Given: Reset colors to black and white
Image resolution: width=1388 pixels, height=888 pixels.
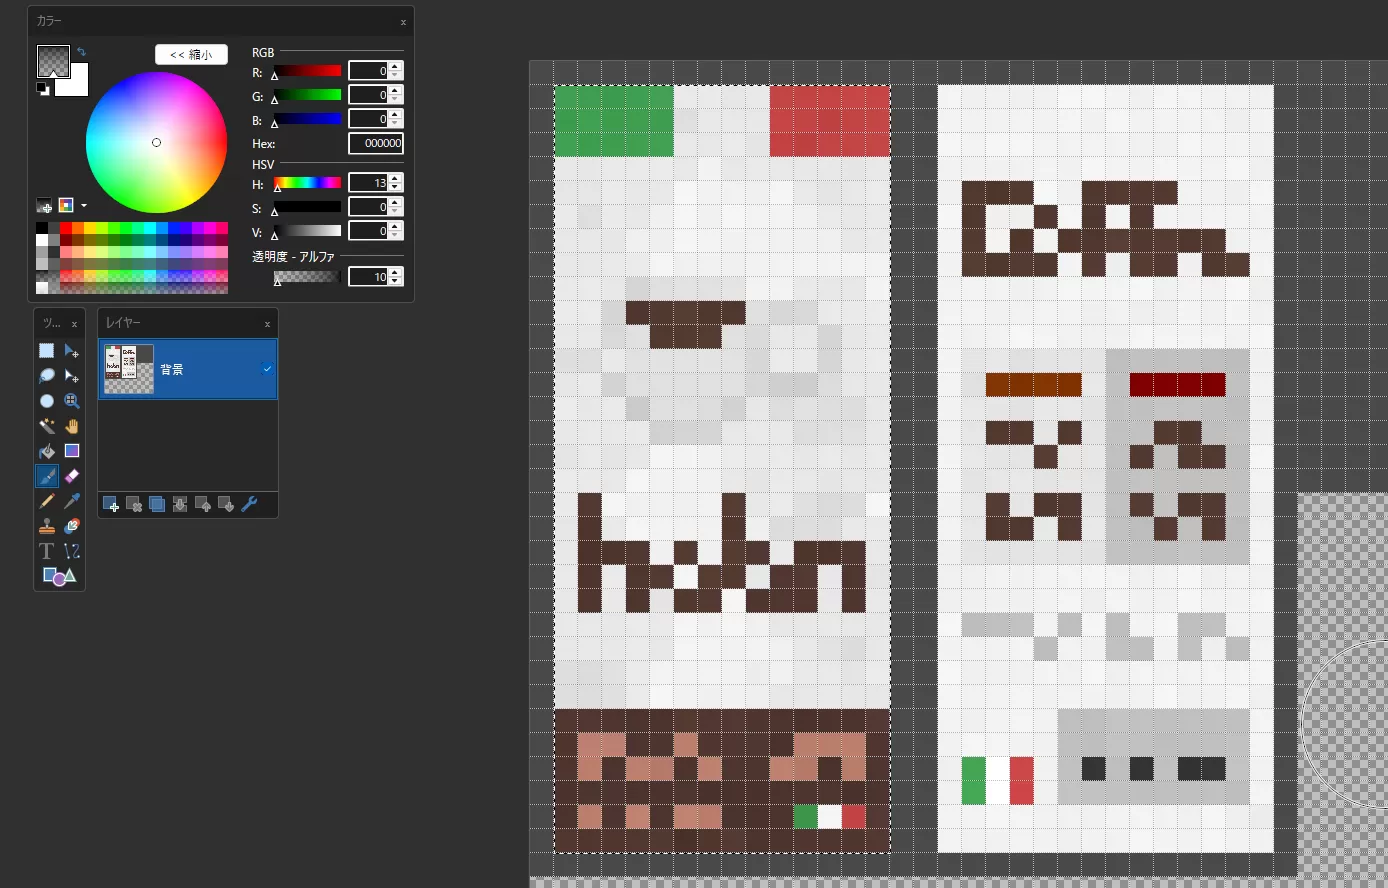Looking at the screenshot, I should [43, 89].
